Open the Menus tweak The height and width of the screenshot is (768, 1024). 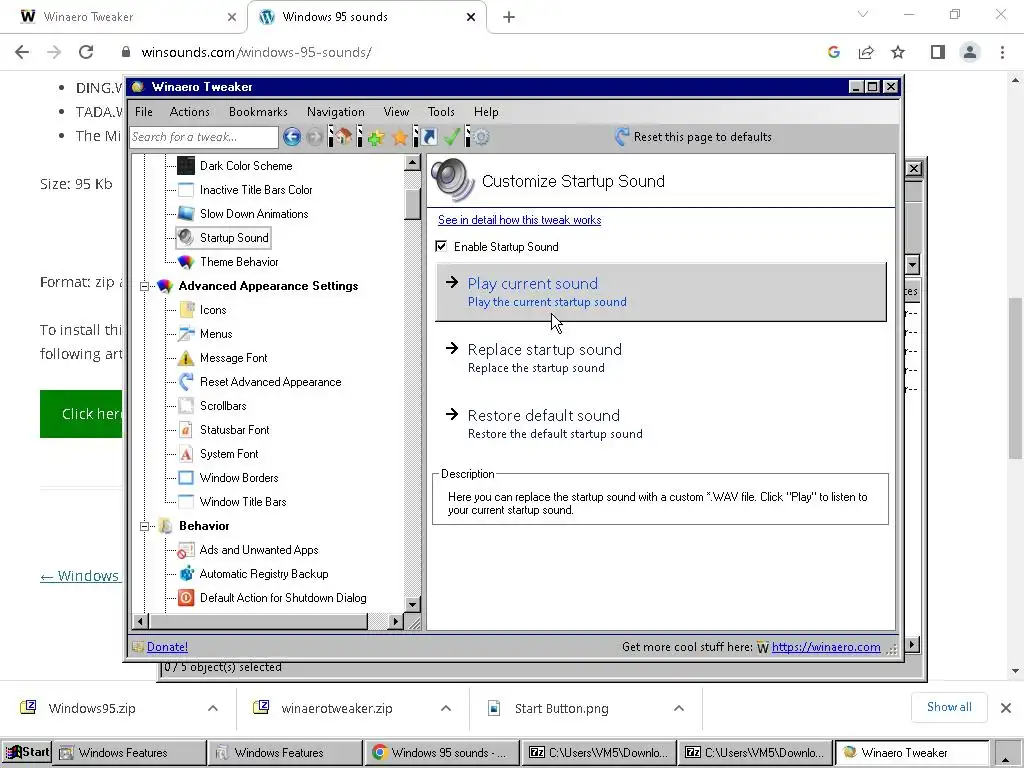click(216, 334)
